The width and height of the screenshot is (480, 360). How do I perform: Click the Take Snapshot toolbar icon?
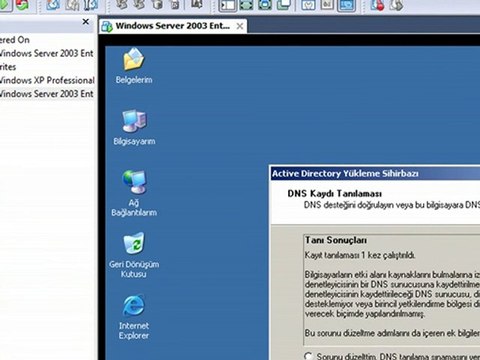pyautogui.click(x=53, y=5)
